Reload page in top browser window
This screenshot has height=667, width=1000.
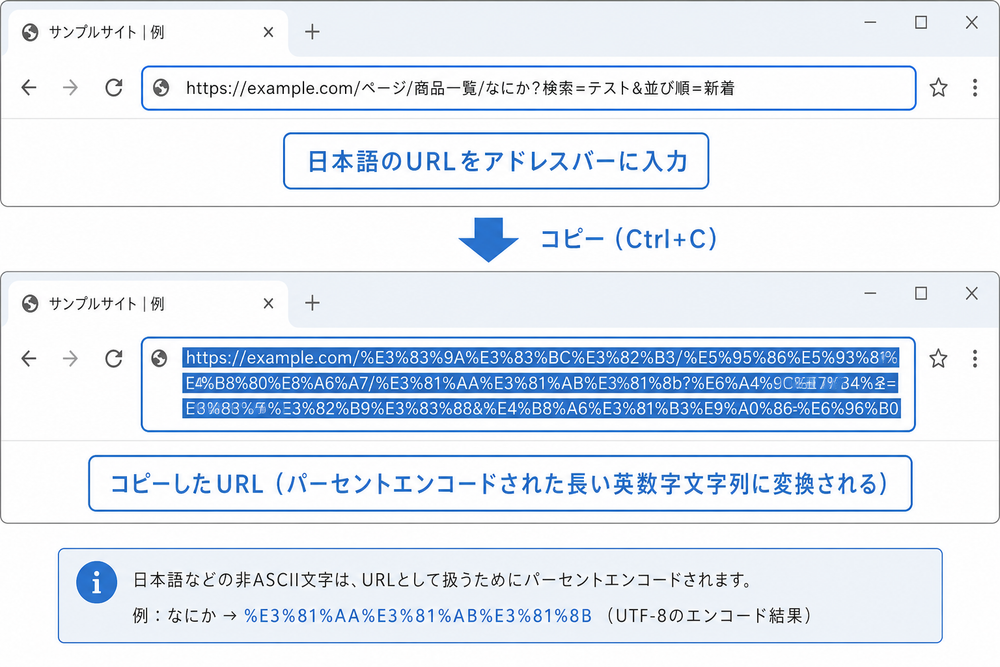(114, 87)
